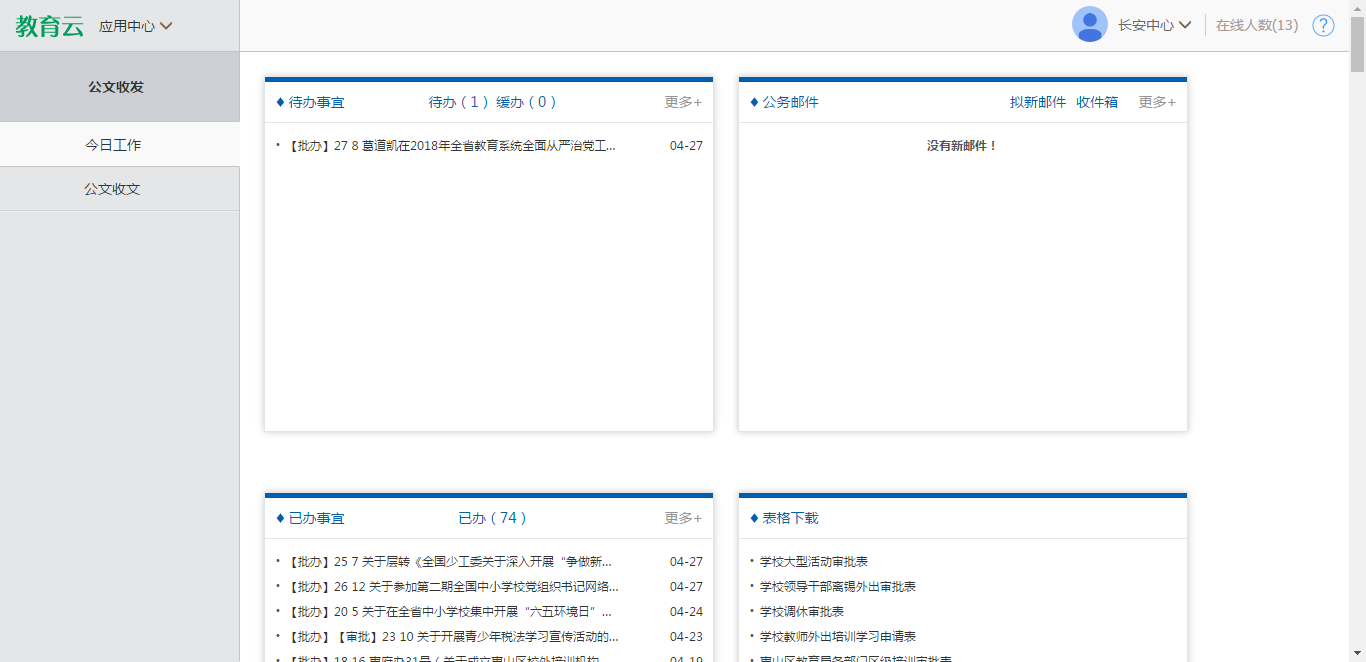Click the help question mark icon
1366x662 pixels.
[x=1323, y=25]
